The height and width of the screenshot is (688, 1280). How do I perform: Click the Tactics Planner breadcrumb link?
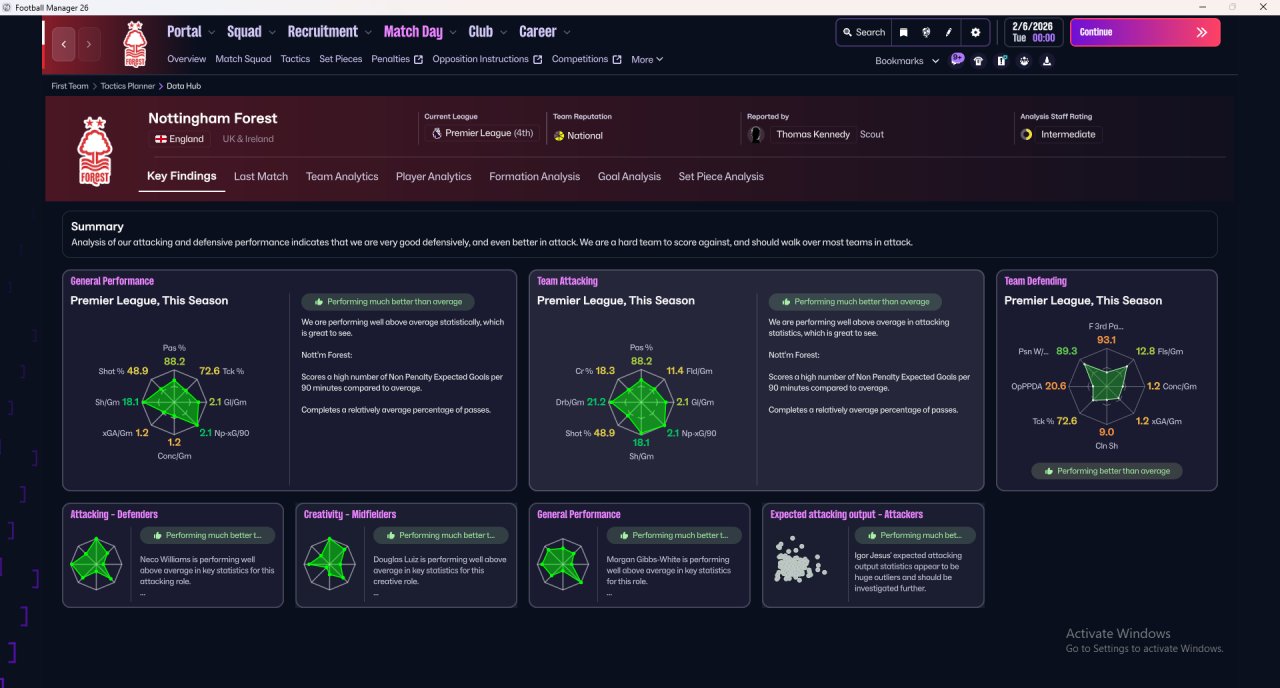(128, 87)
